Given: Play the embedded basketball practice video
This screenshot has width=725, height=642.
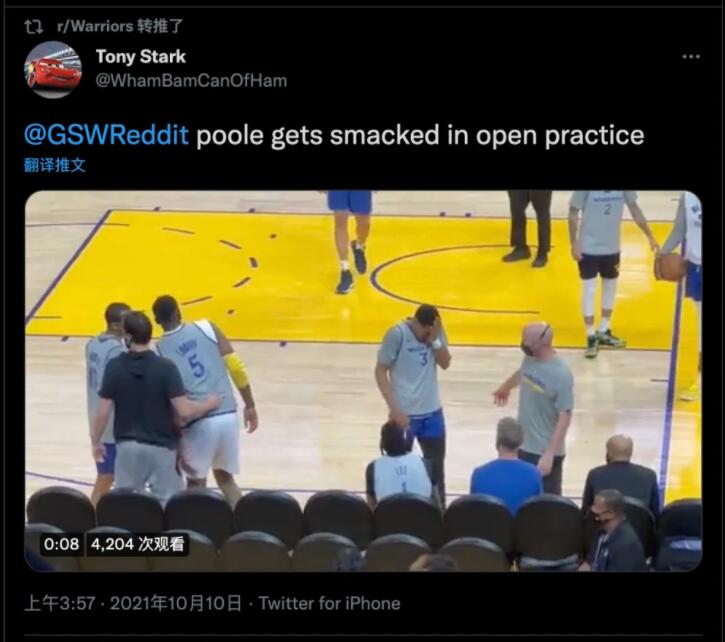Looking at the screenshot, I should coord(363,381).
